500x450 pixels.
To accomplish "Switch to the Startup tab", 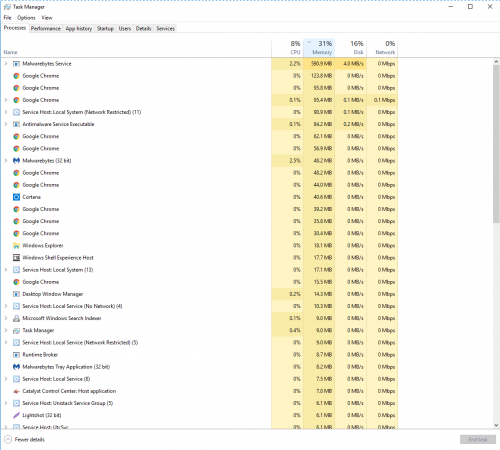I will point(105,29).
